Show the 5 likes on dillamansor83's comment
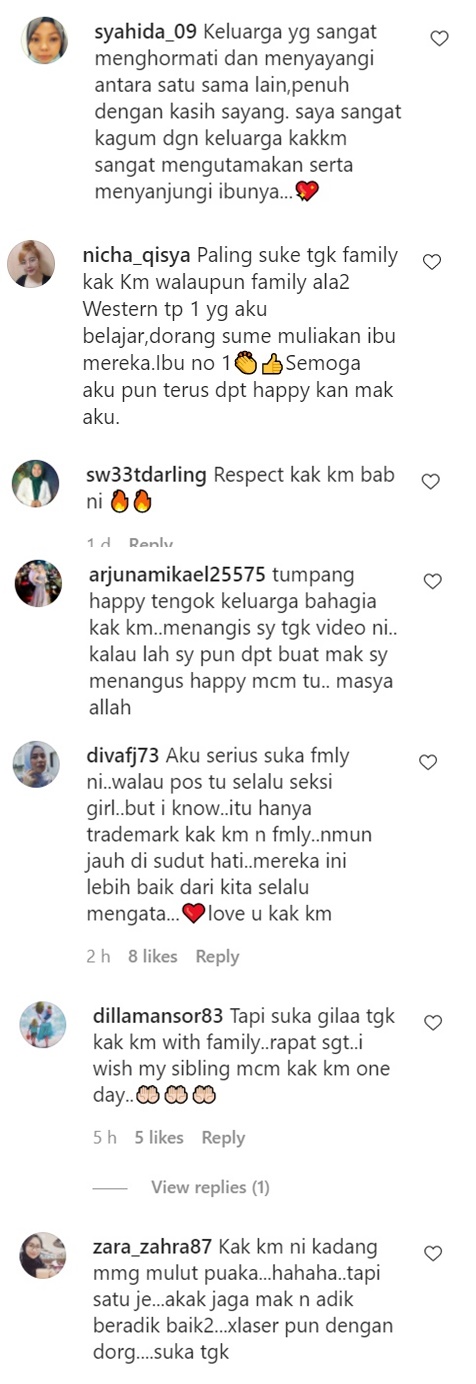Screen dimensions: 476x1384 pos(159,1137)
